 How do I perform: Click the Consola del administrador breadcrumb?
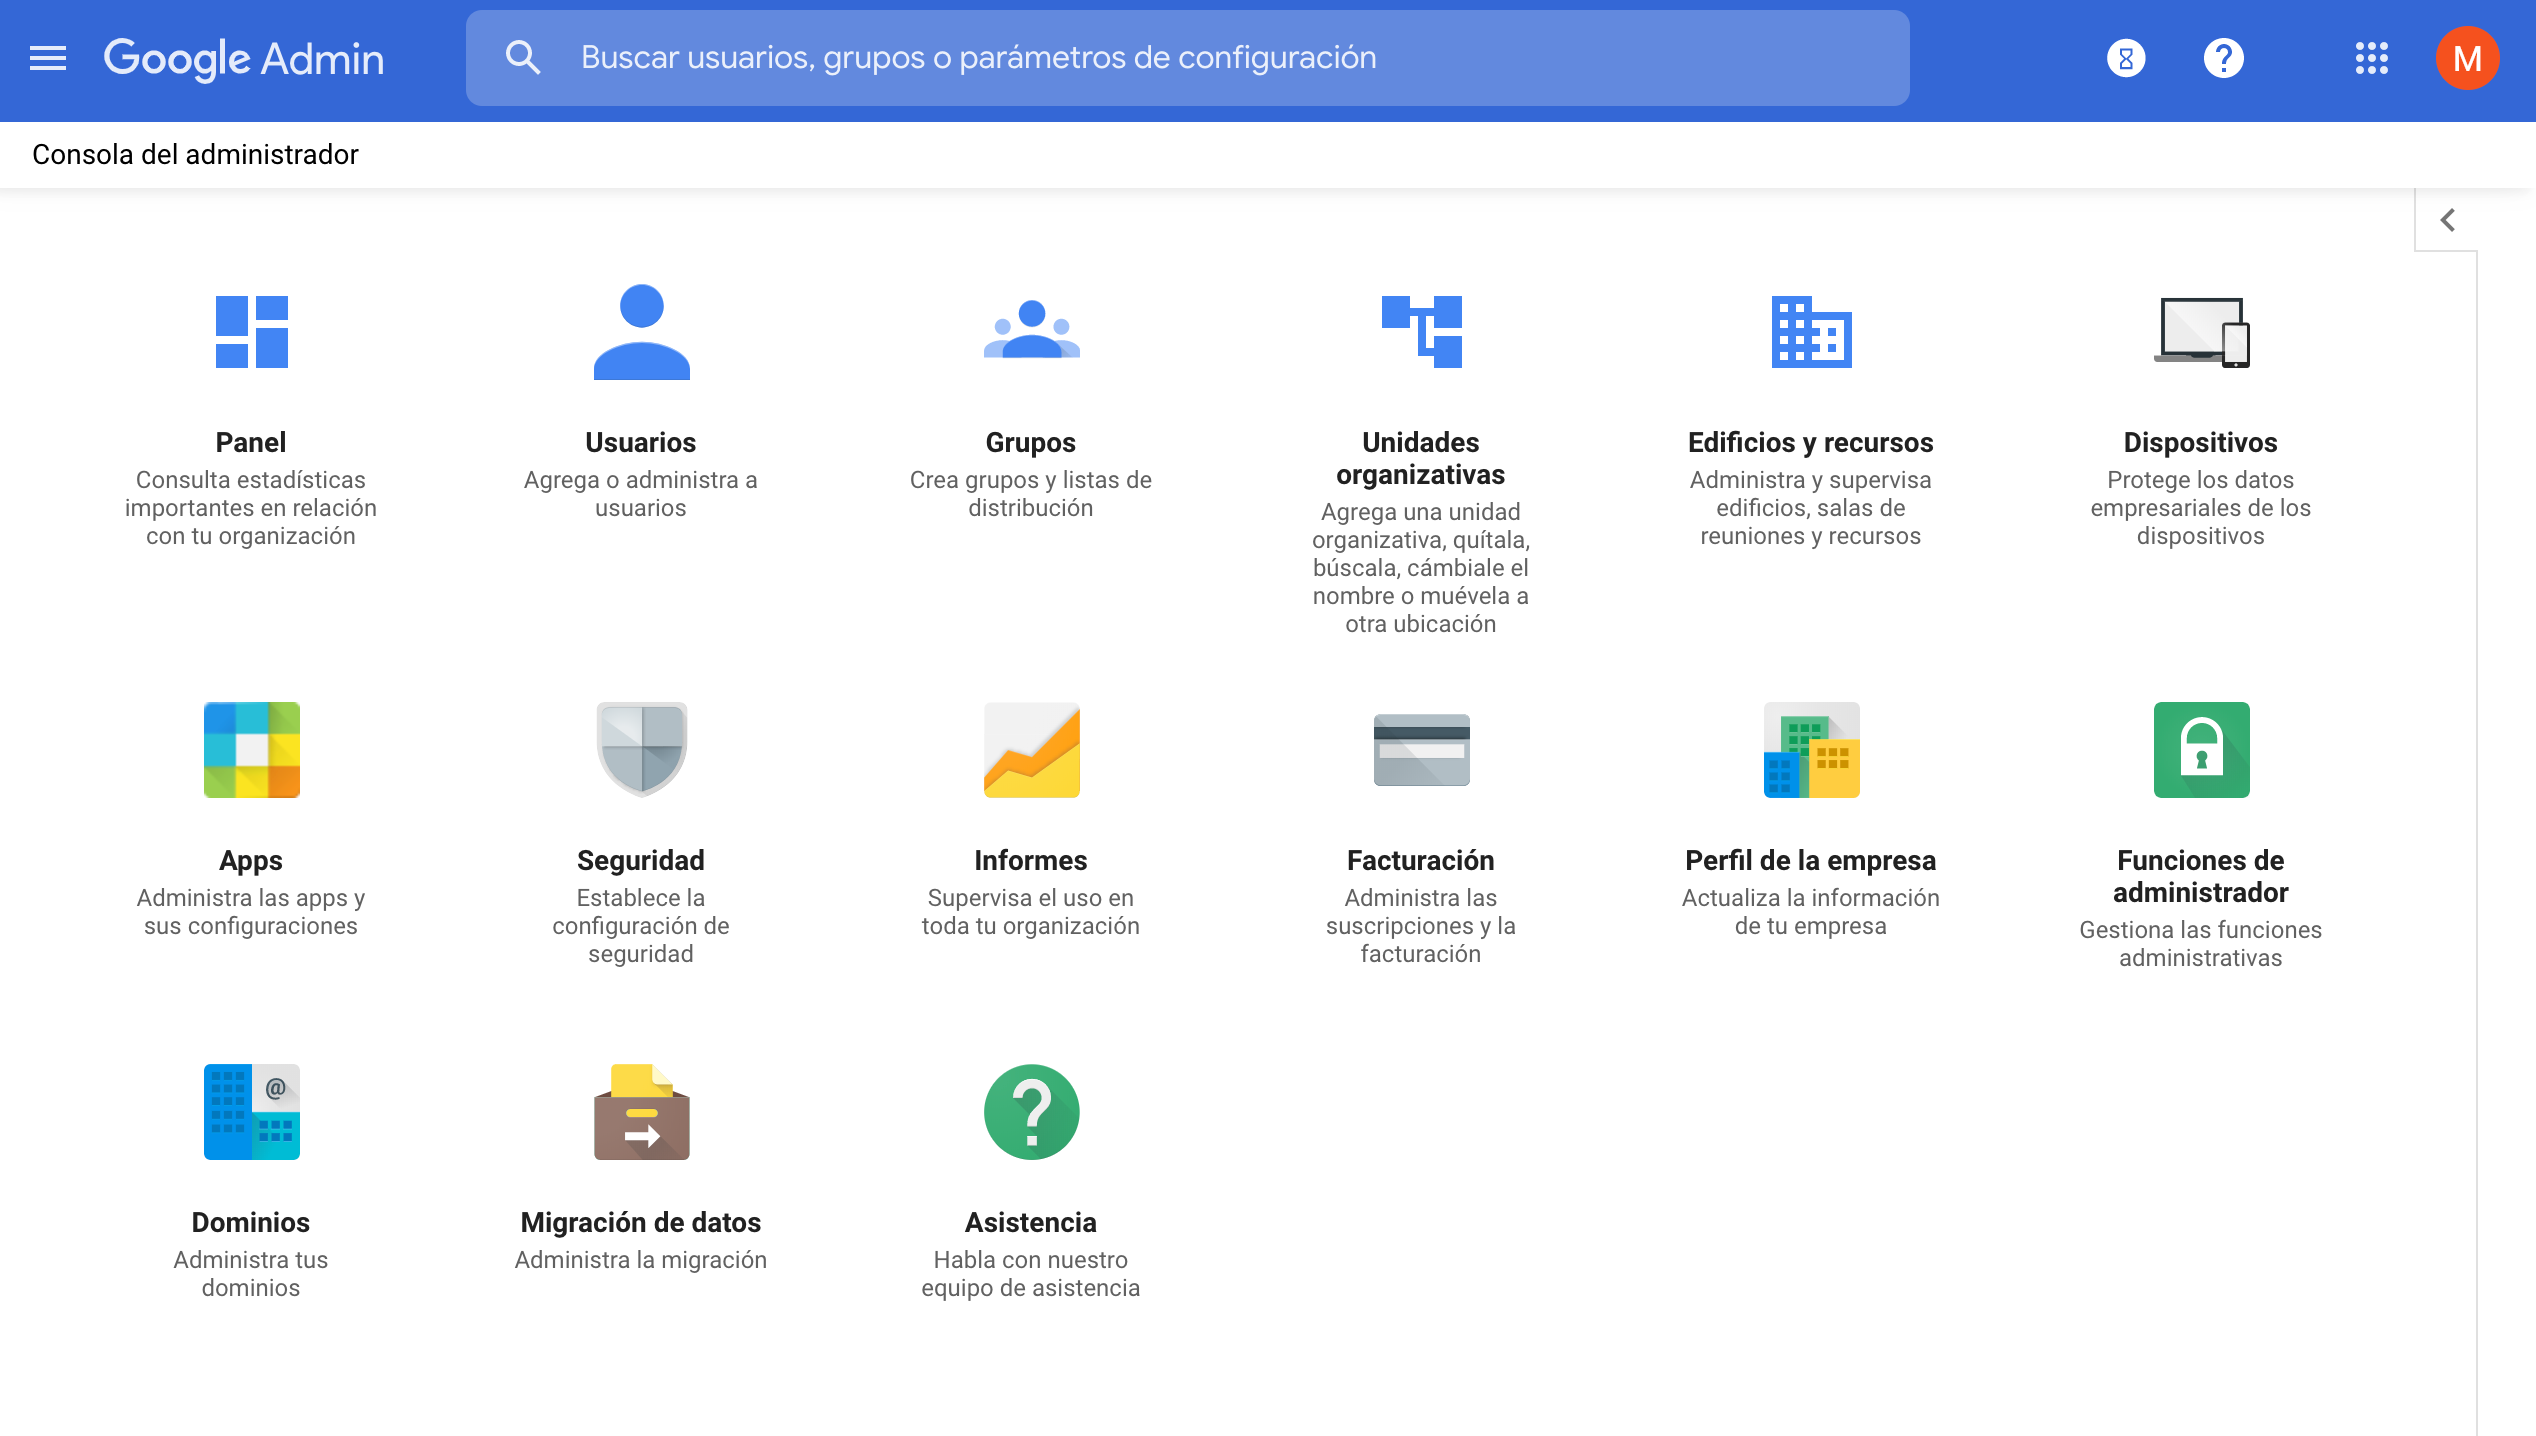[x=195, y=154]
